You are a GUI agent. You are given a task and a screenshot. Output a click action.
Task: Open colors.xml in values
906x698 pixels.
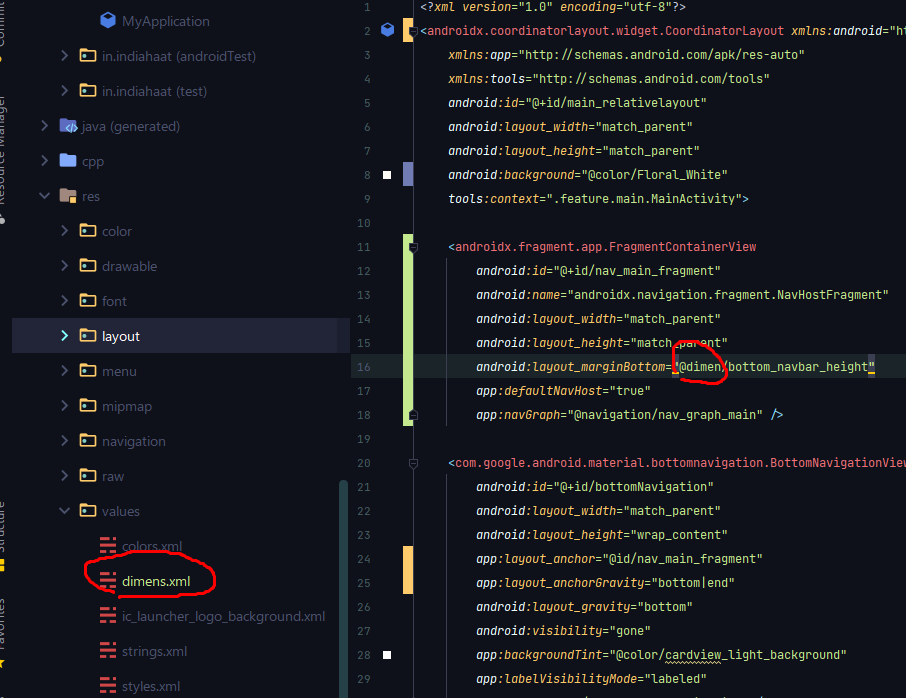(152, 546)
